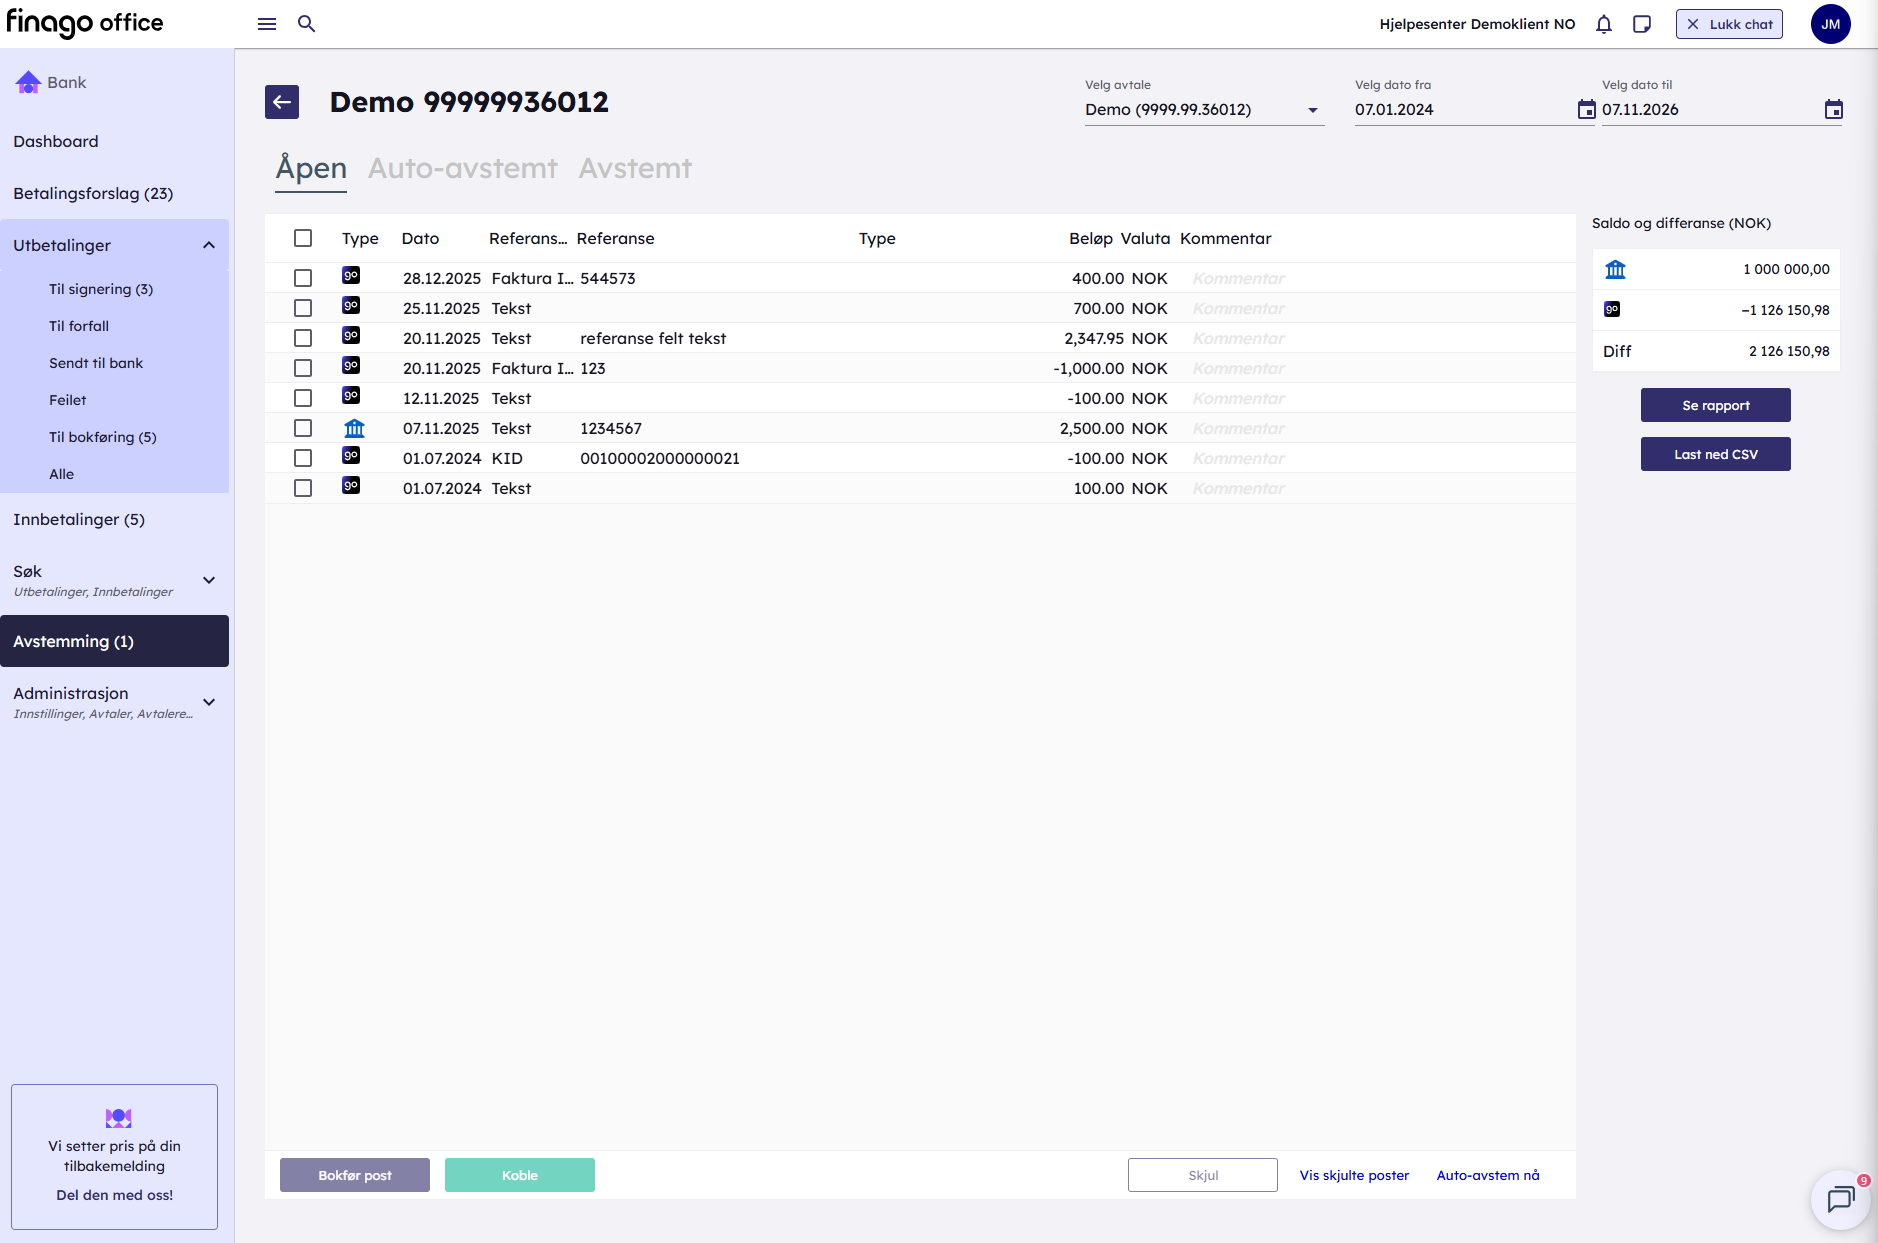The width and height of the screenshot is (1878, 1243).
Task: Select the 28.12.2025 Faktura row checkbox
Action: point(303,278)
